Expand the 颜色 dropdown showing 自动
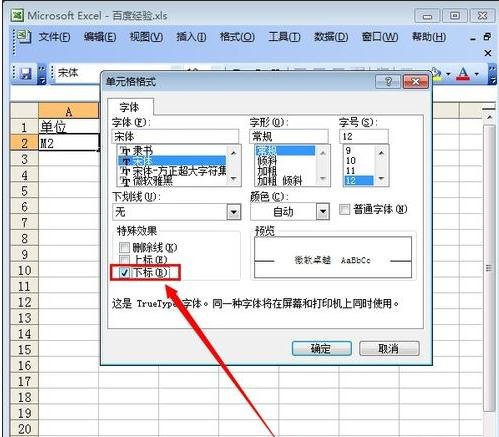 (322, 212)
